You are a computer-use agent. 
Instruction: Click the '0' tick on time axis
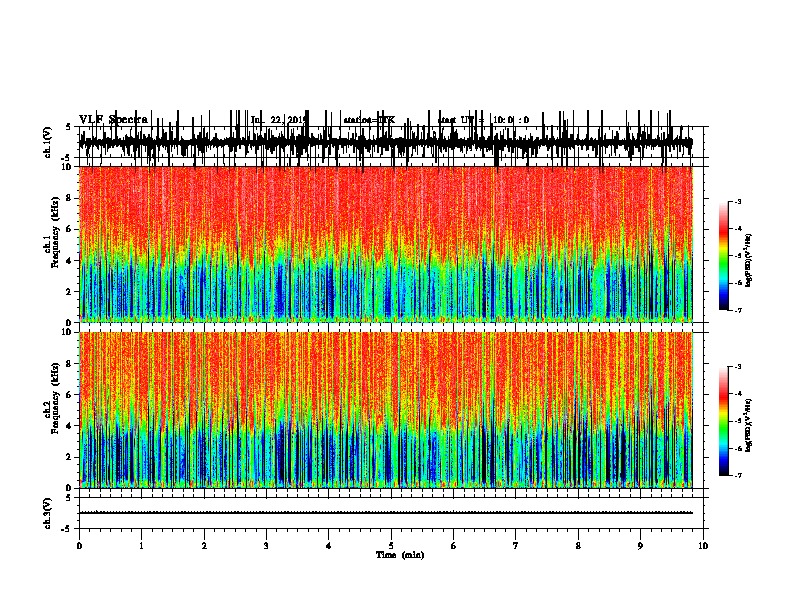click(79, 546)
